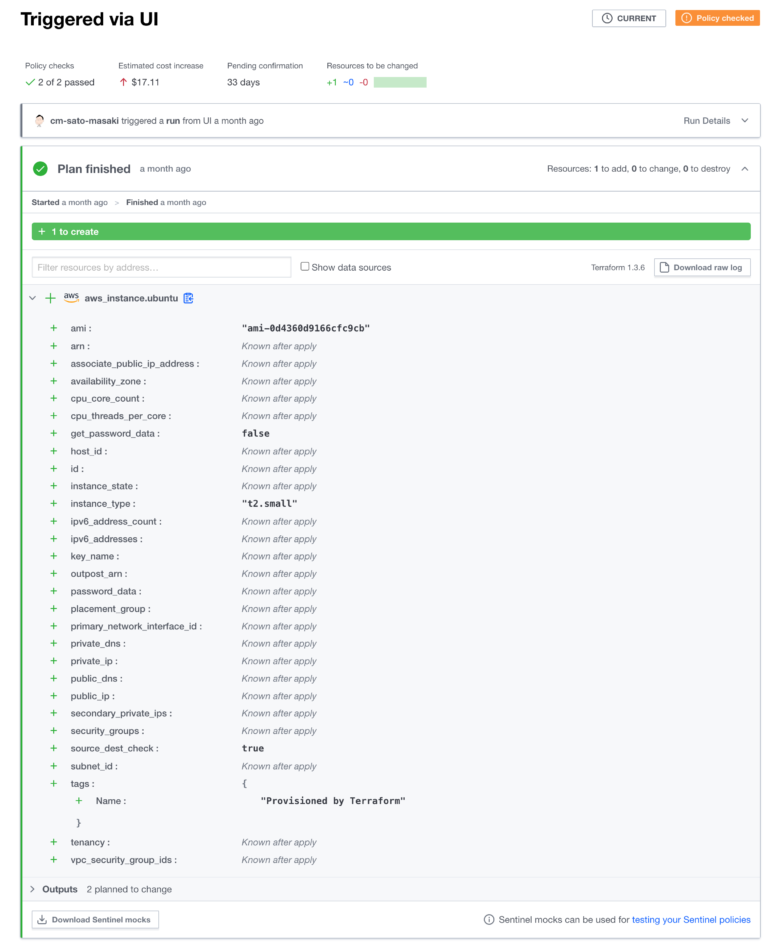
Task: Click the Download raw log button
Action: pos(704,266)
